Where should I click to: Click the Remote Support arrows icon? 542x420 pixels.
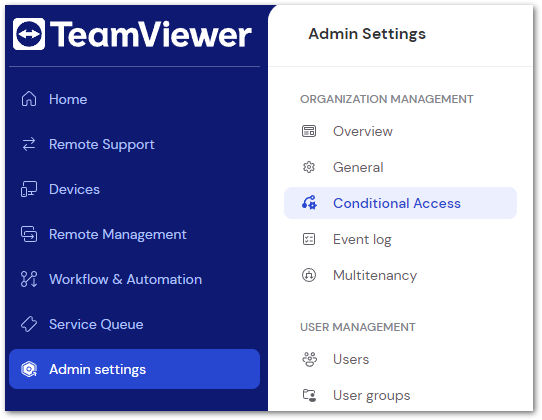coord(29,144)
